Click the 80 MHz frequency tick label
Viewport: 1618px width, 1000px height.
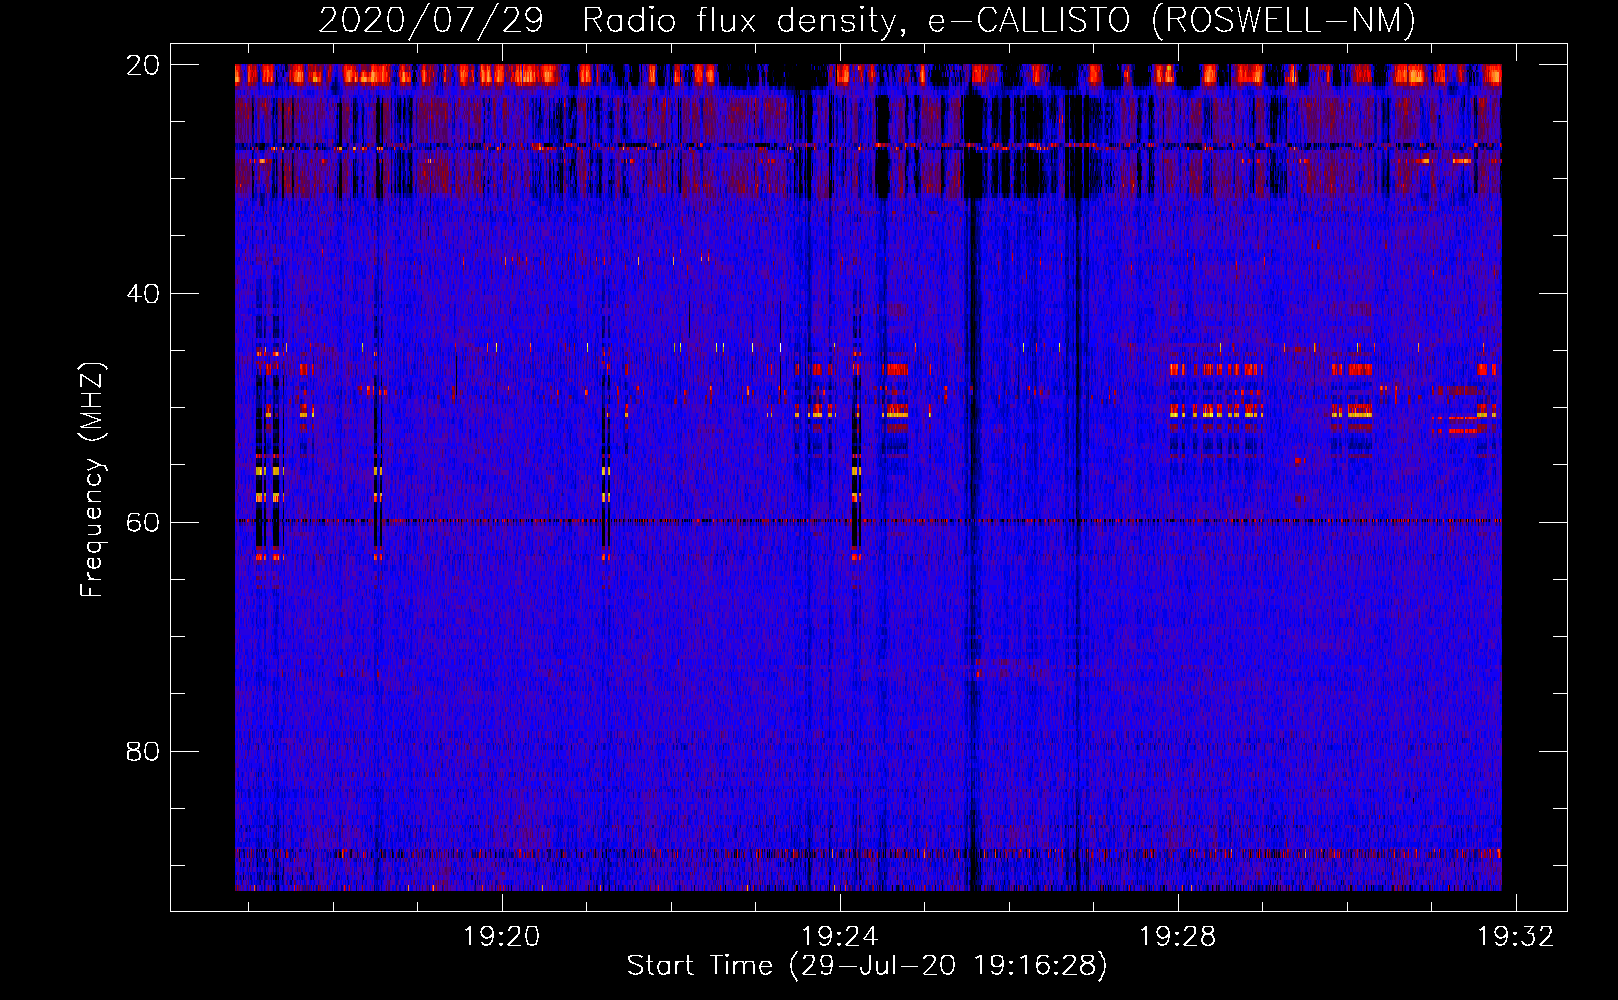(142, 751)
